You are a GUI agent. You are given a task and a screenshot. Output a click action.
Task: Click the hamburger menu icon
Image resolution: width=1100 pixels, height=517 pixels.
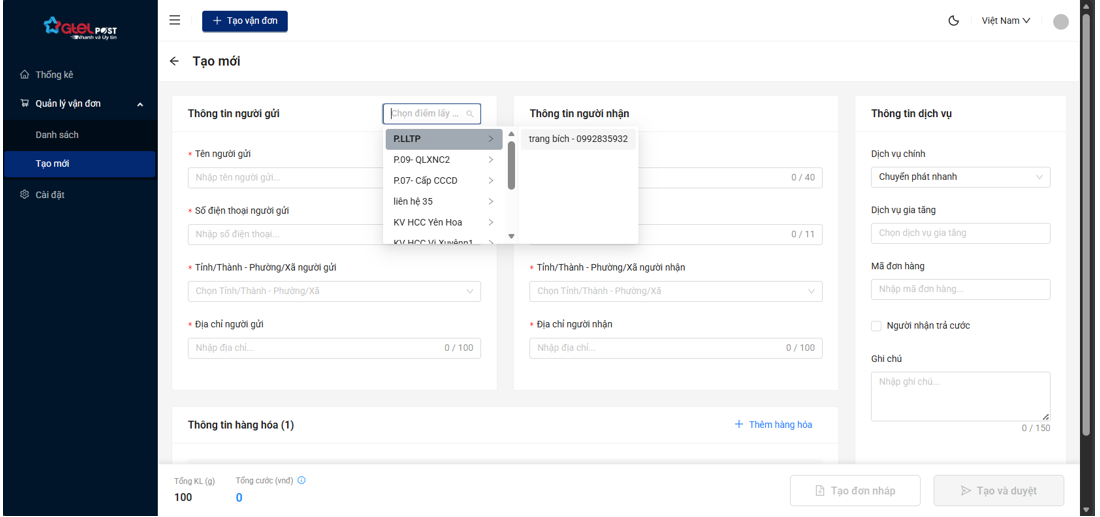pyautogui.click(x=175, y=20)
